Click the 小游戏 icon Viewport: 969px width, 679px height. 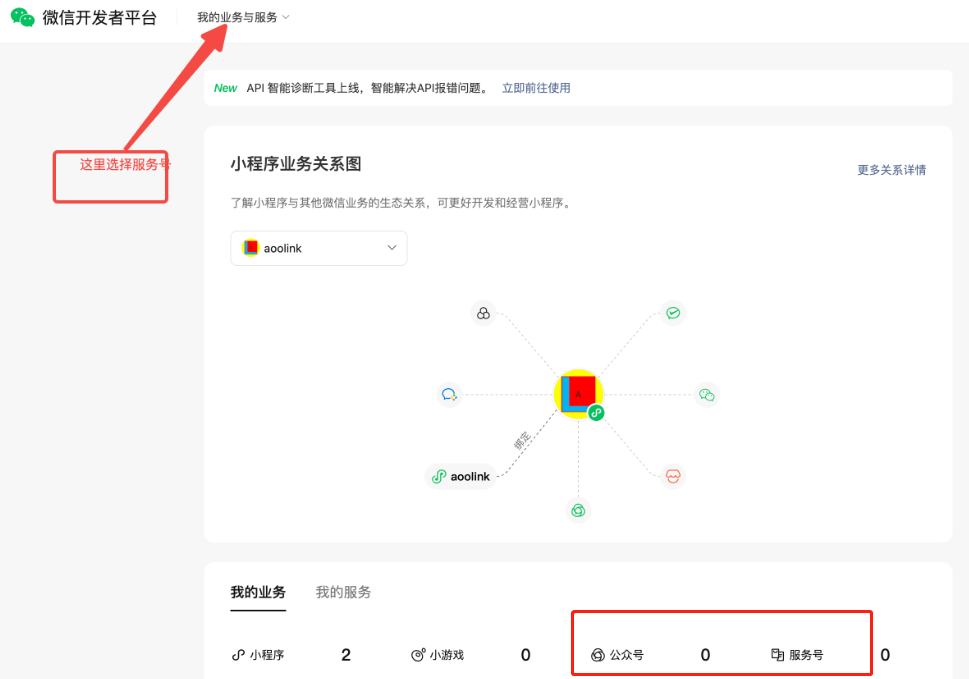tap(418, 655)
